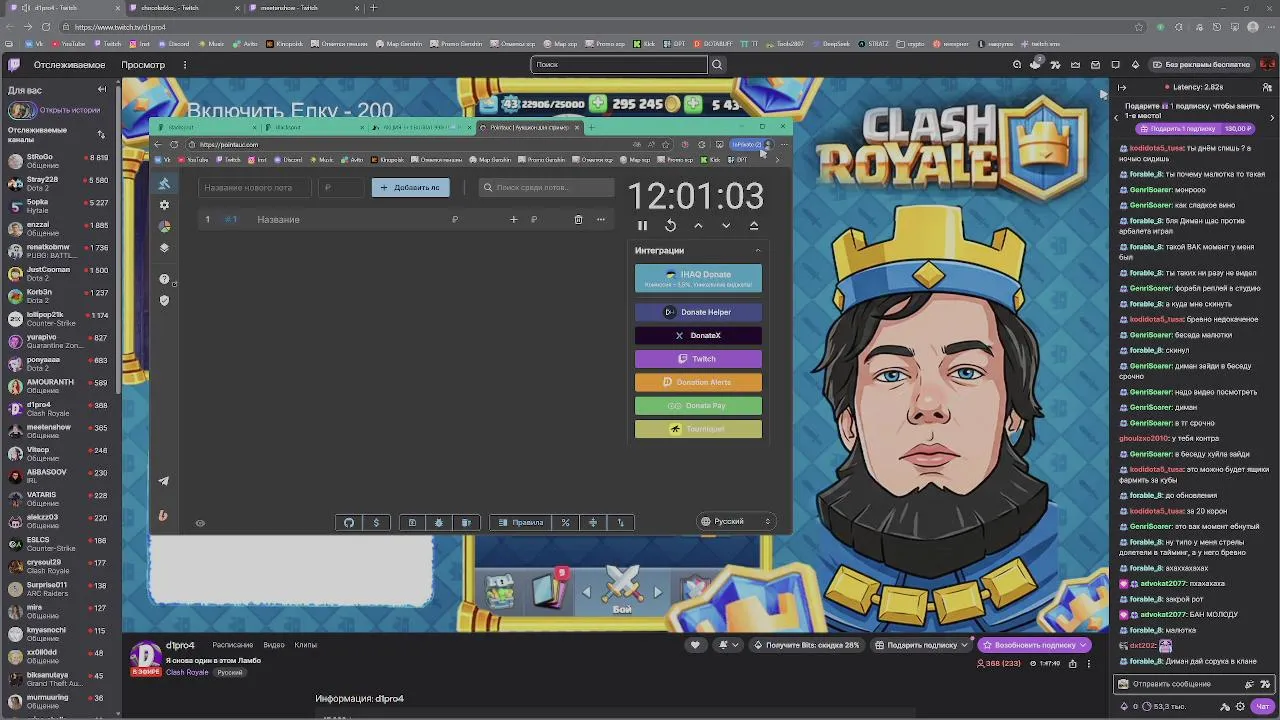Open the Расписание tab under the stream

232,645
